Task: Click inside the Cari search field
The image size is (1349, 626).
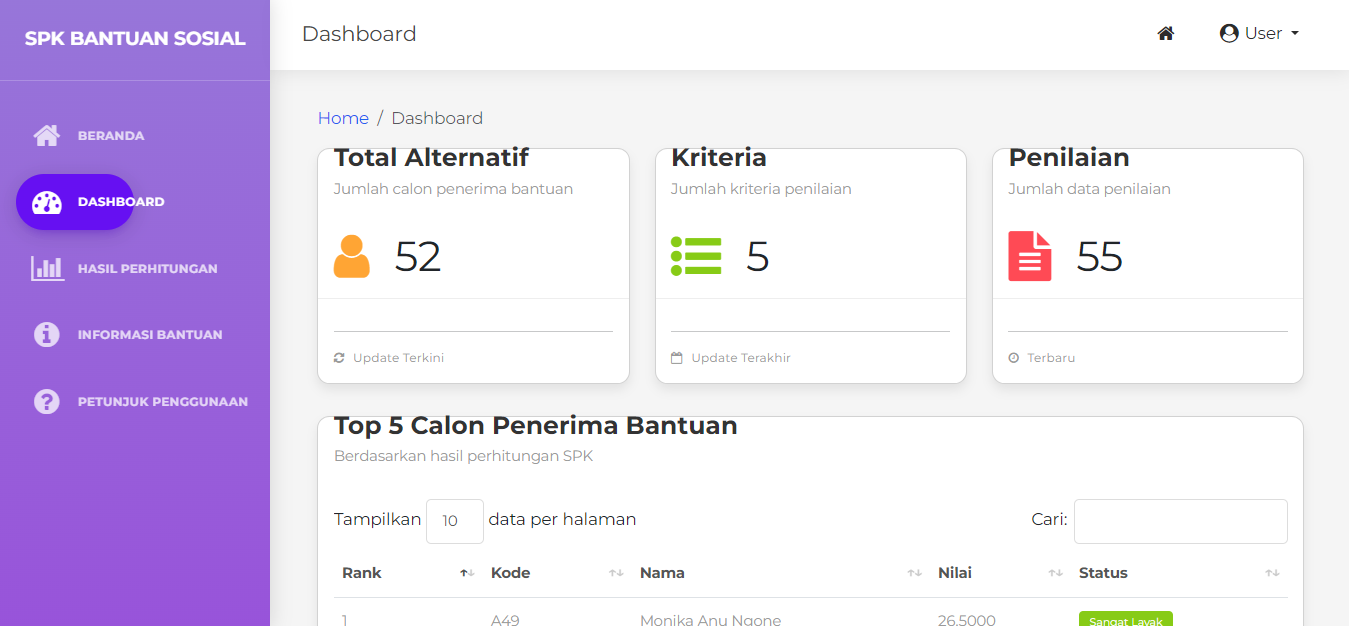Action: coord(1180,521)
